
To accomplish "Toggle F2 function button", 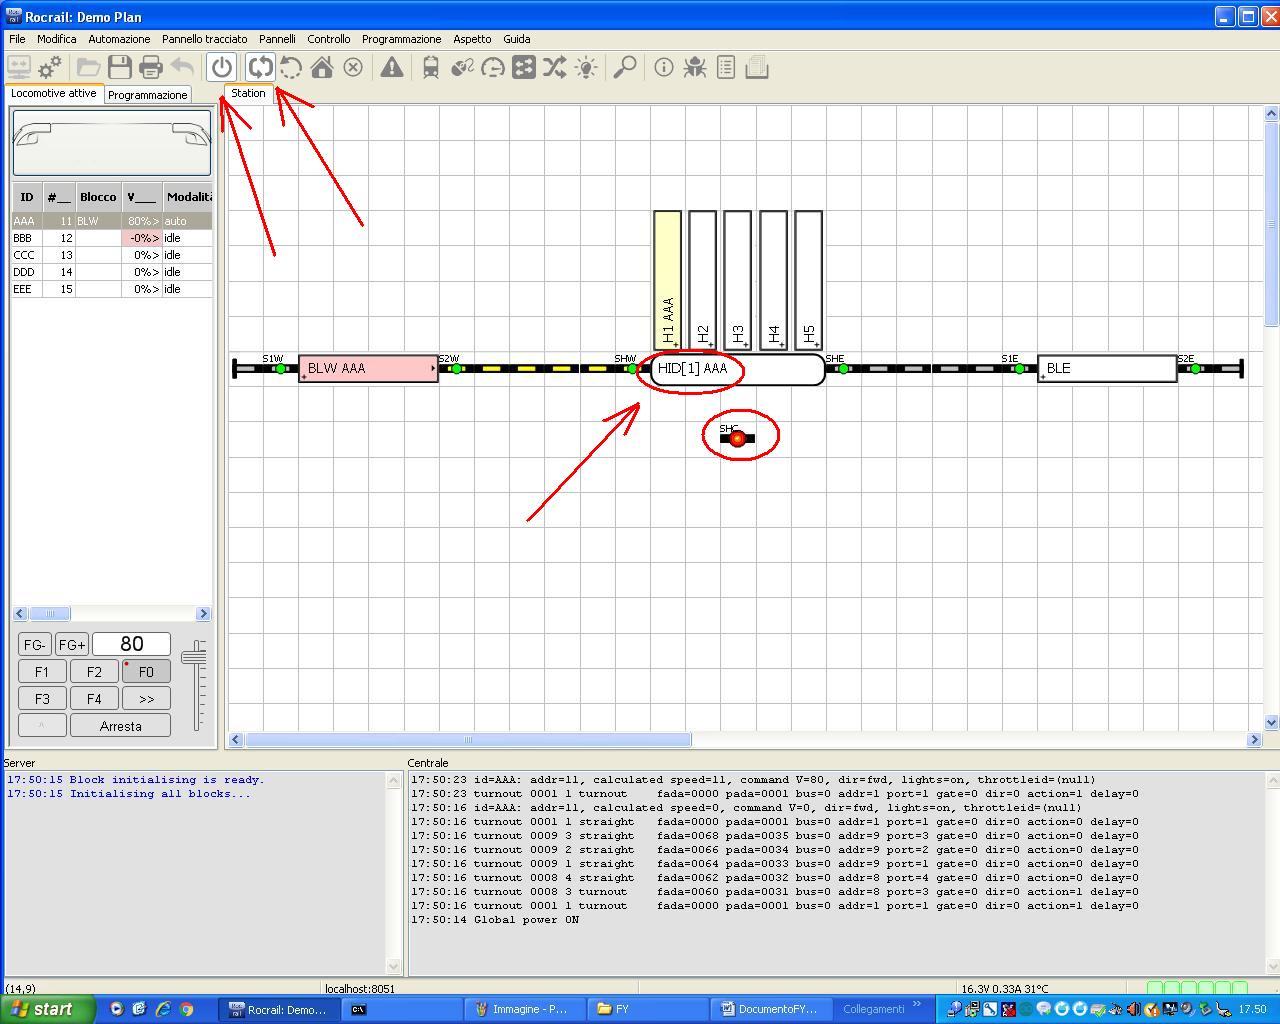I will tap(94, 672).
